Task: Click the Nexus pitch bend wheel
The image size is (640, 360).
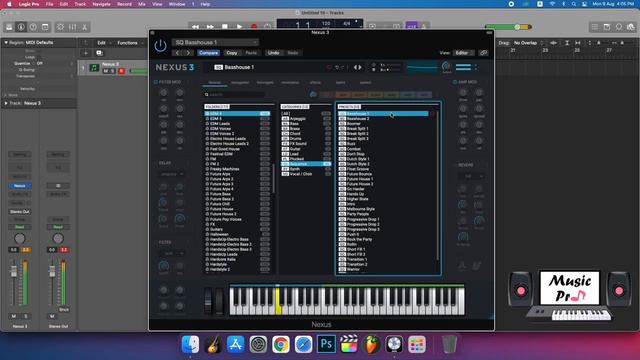Action: (208, 301)
